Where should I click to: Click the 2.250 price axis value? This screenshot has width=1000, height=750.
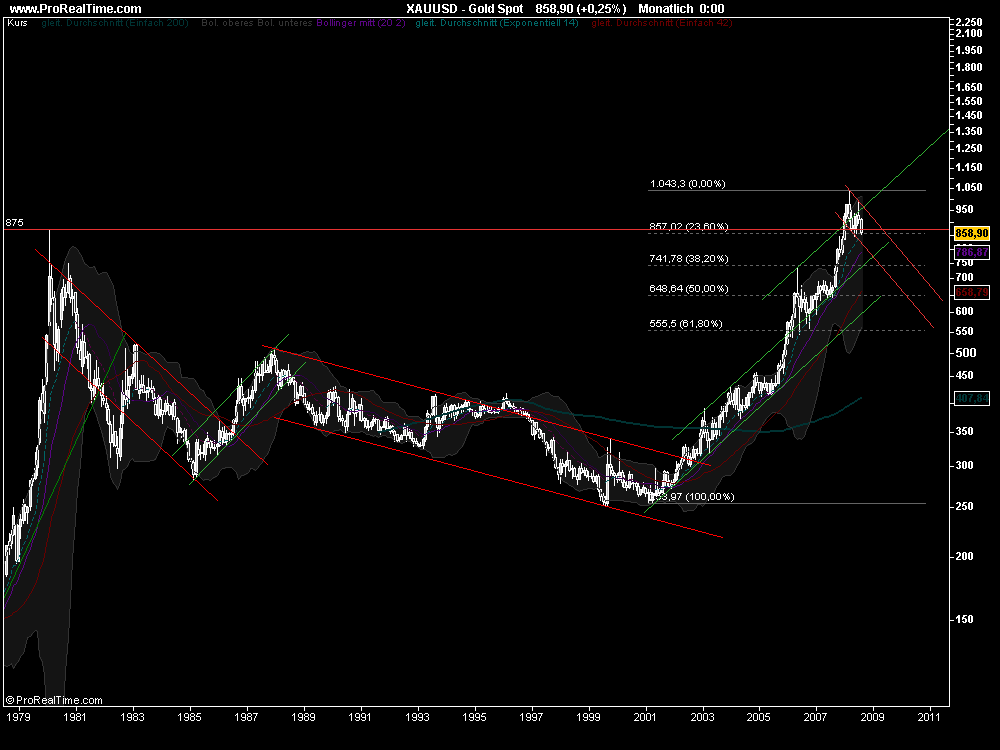pos(969,22)
